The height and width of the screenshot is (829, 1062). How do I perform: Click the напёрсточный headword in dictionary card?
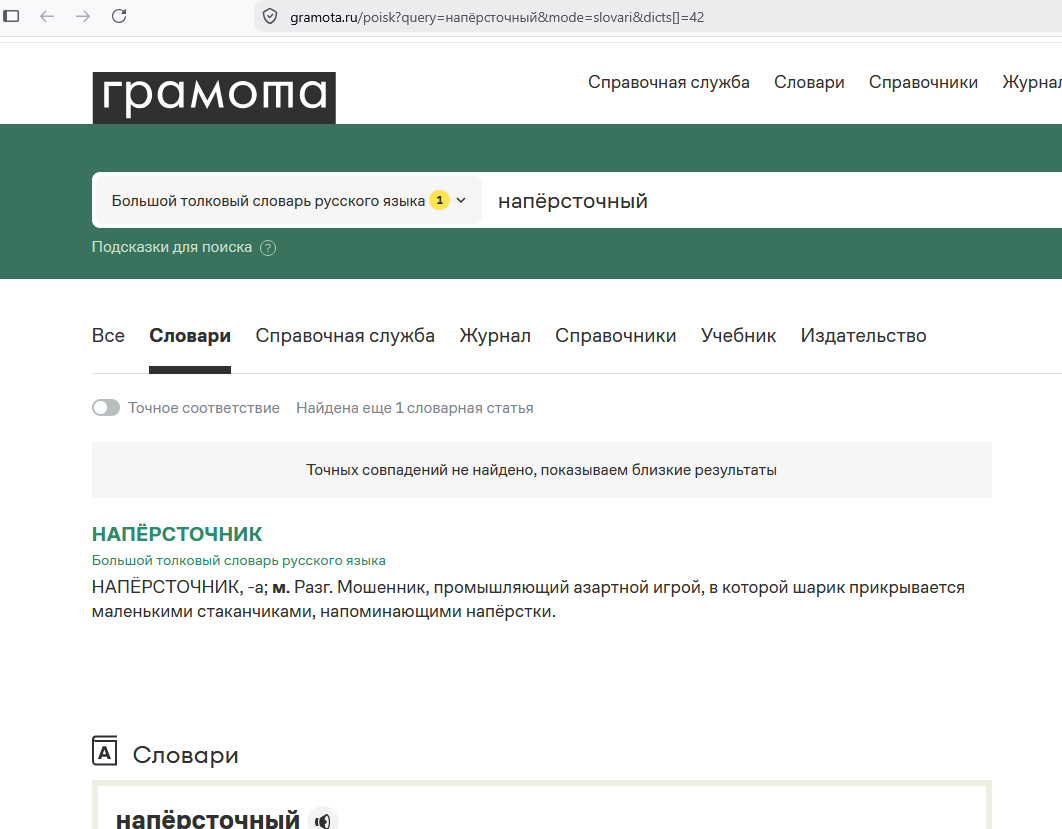[207, 820]
